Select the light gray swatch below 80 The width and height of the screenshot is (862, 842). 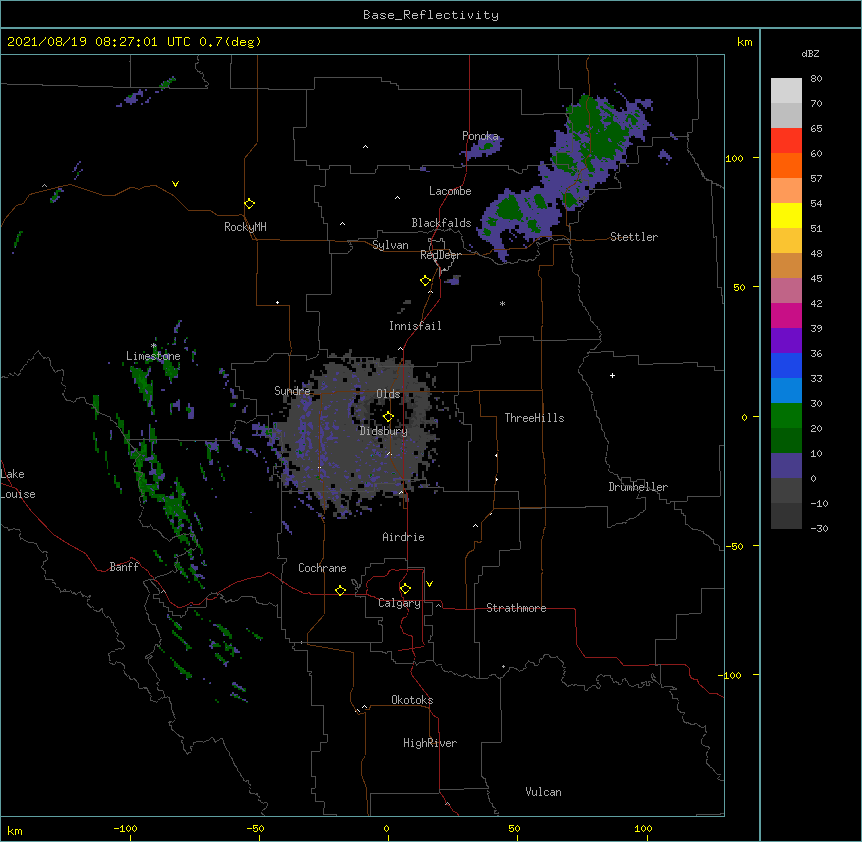786,91
